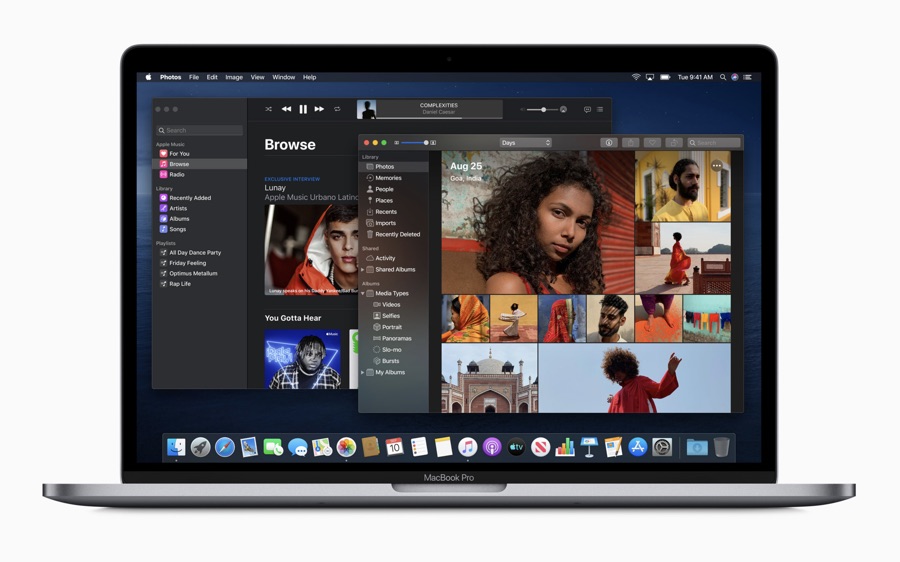Skip to next track in Music
This screenshot has width=900, height=562.
tap(319, 109)
